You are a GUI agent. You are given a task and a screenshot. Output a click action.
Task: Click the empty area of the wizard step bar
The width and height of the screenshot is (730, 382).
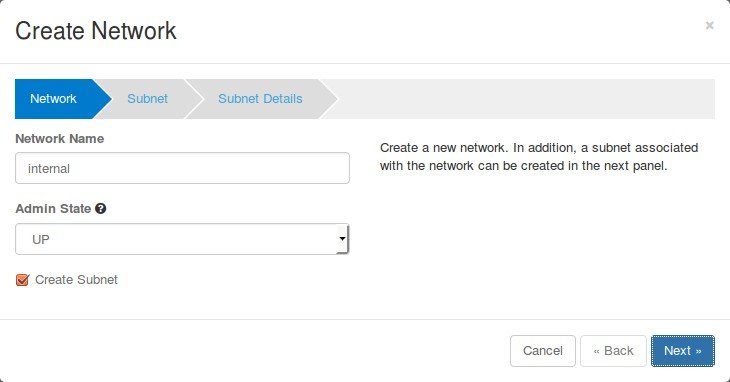(x=526, y=99)
